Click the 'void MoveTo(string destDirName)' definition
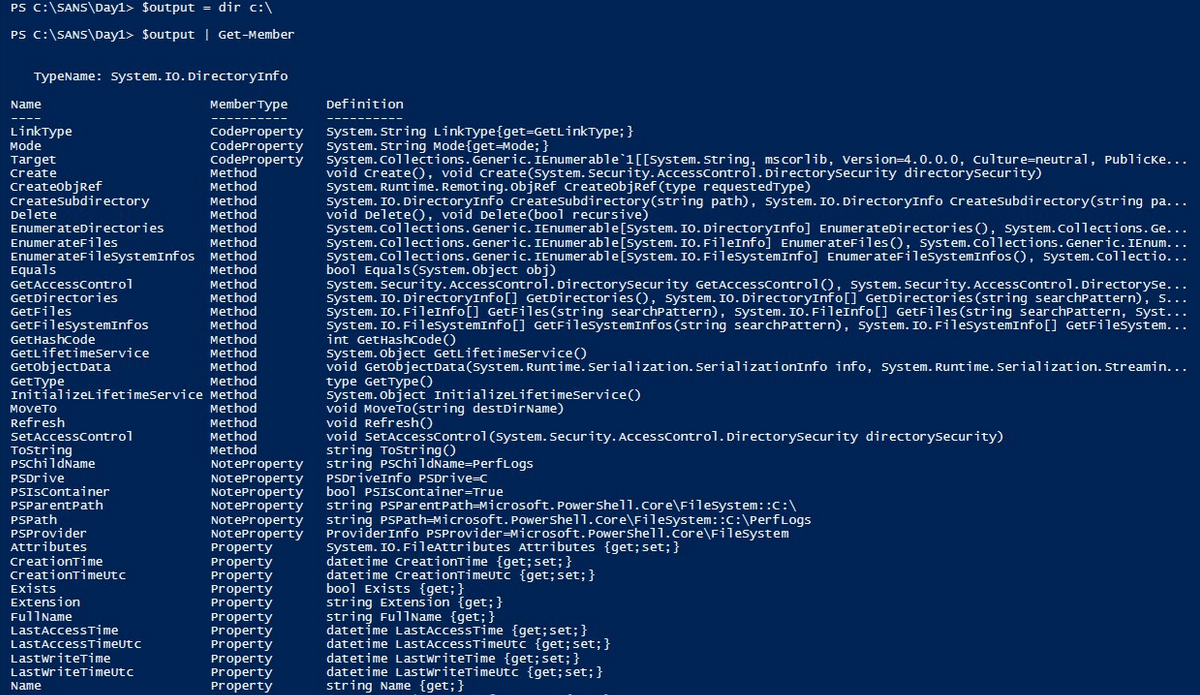 (445, 408)
